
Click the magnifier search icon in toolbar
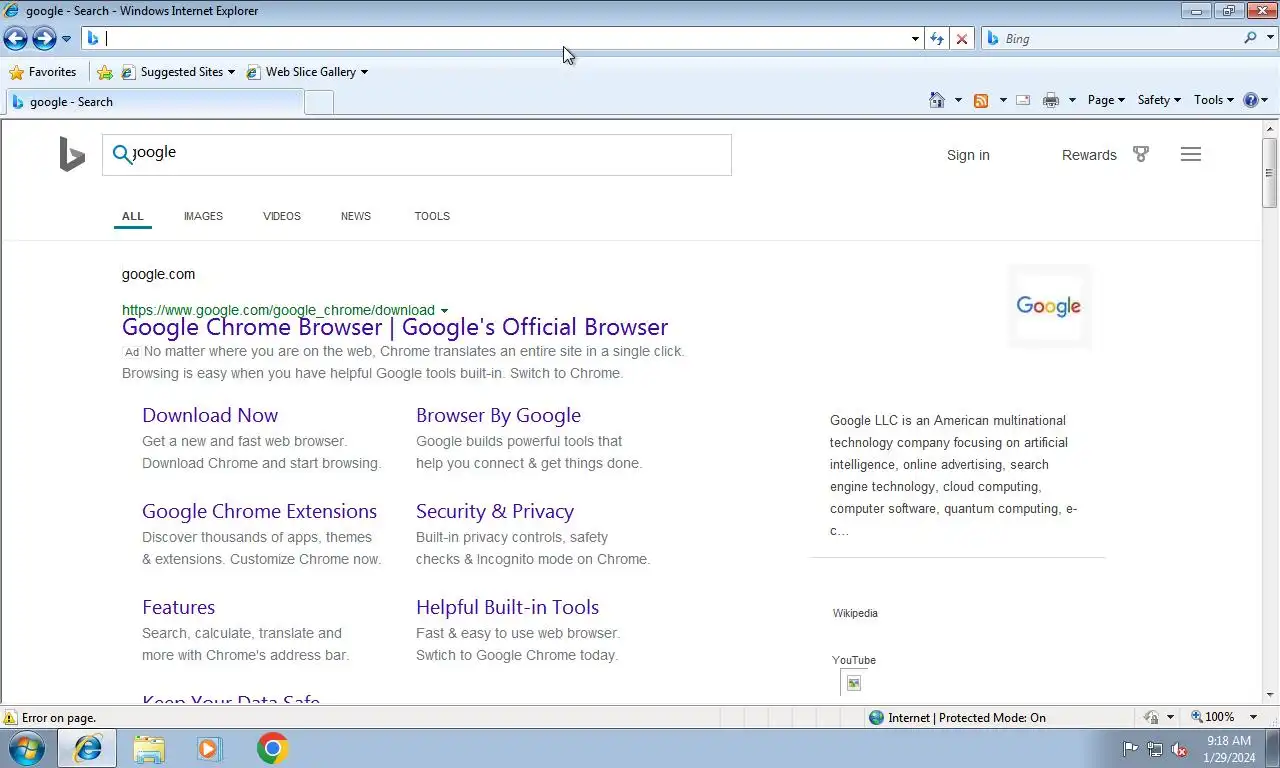click(x=1250, y=38)
